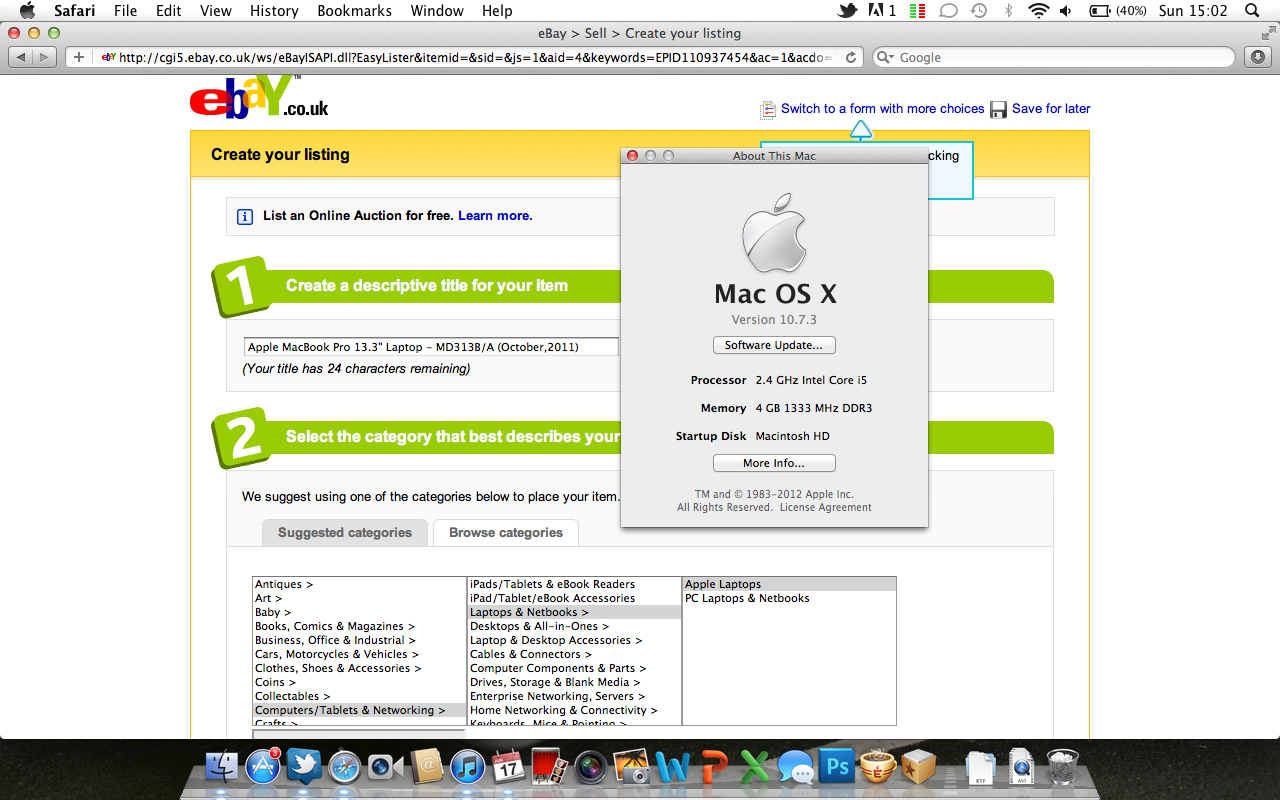This screenshot has height=800, width=1280.
Task: Reload the page with the refresh icon
Action: pos(851,57)
